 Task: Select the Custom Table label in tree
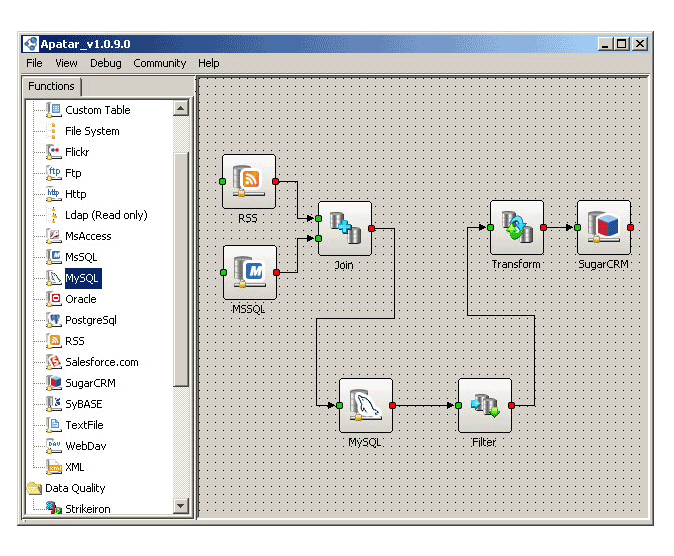coord(98,110)
